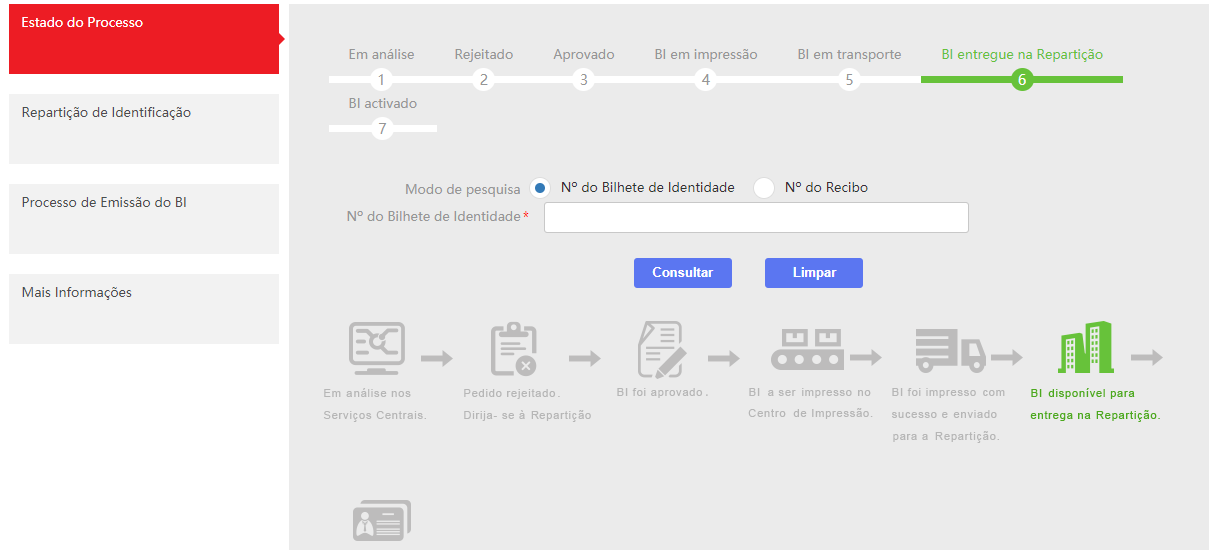Screen dimensions: 1218x550
Task: Click step 7 circle 'BI activado'
Action: [381, 129]
